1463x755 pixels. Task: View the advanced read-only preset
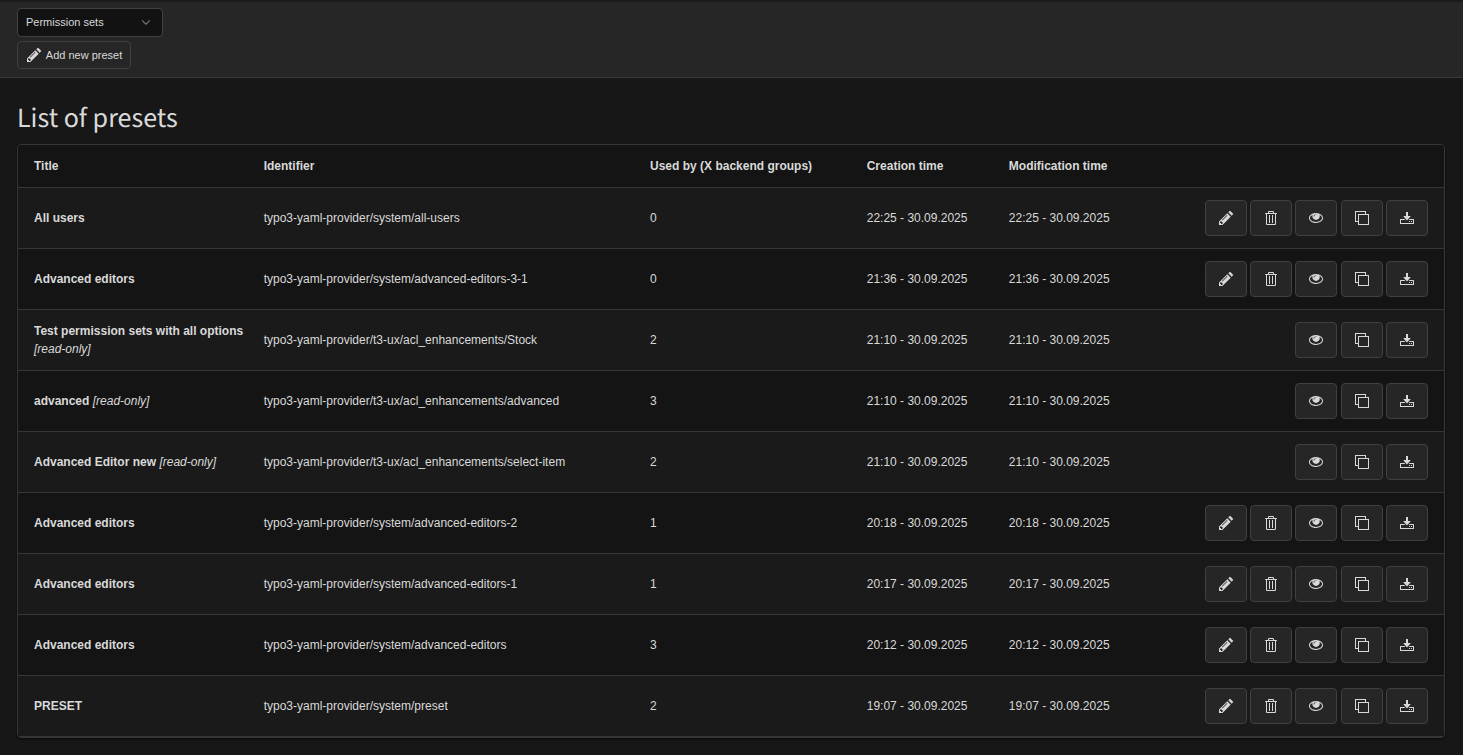pos(1315,401)
